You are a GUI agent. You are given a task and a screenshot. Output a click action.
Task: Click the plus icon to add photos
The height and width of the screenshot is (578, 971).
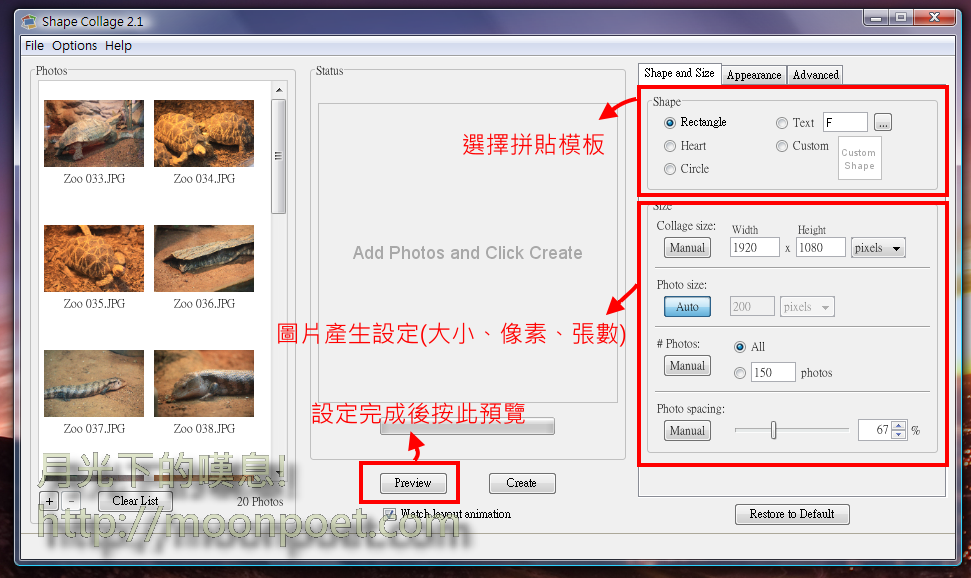click(50, 501)
